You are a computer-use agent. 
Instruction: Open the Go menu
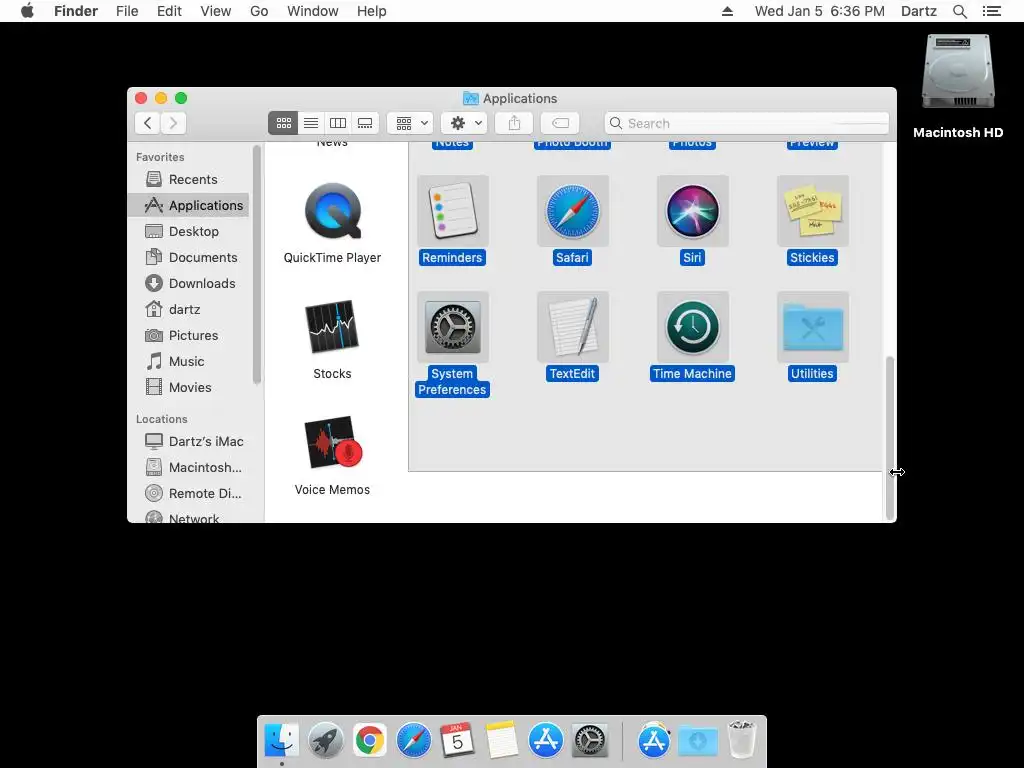pos(259,11)
